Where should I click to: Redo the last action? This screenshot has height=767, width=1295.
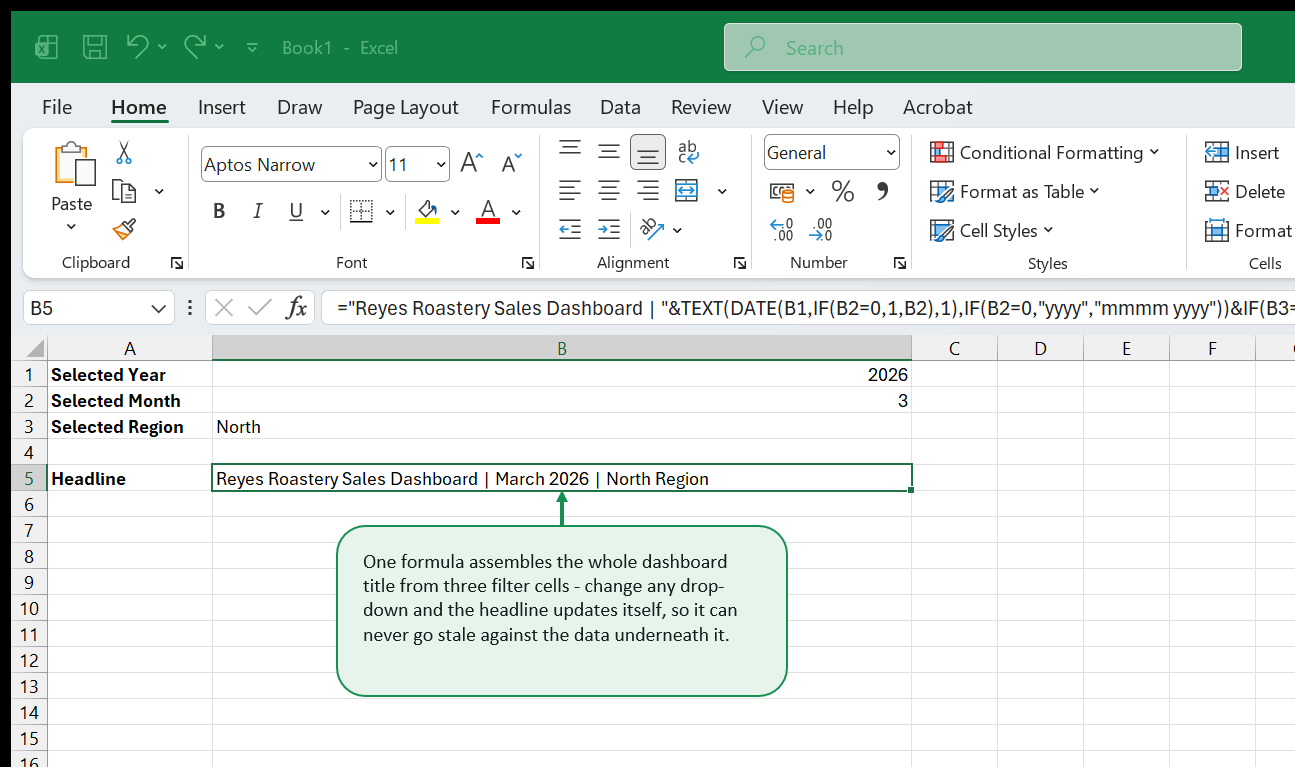click(195, 46)
